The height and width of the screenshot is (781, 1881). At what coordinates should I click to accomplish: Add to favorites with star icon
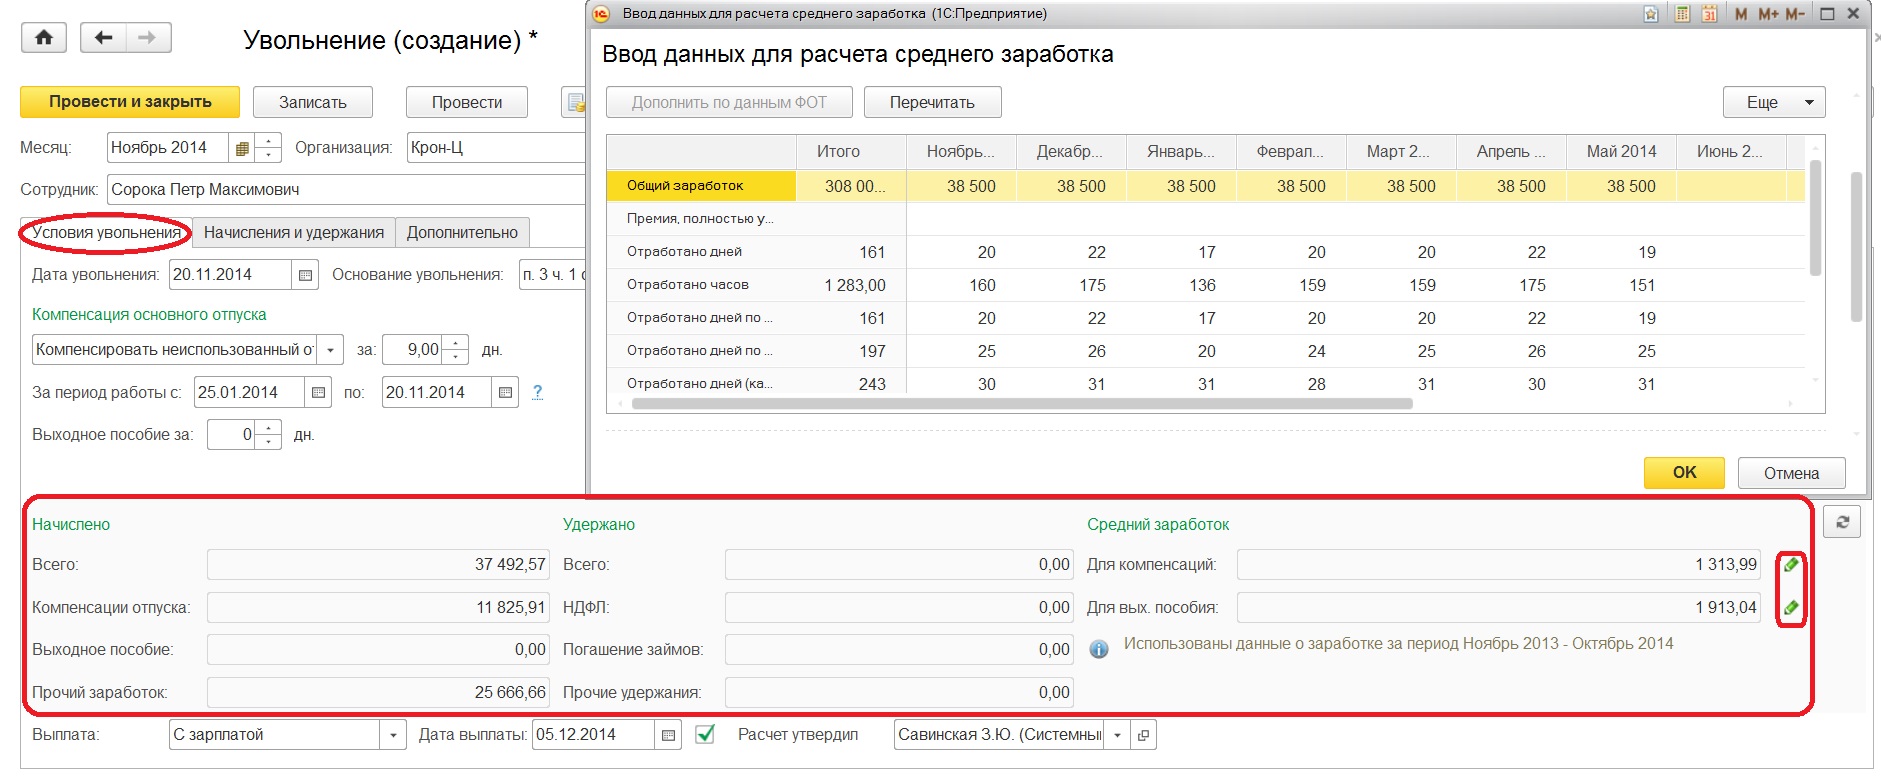point(1651,14)
